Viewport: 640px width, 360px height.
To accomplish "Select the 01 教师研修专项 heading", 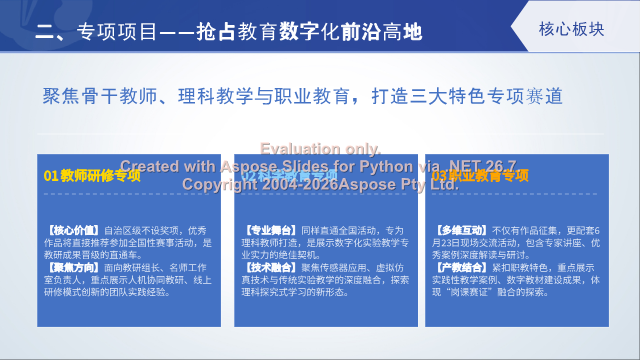I will tap(92, 176).
